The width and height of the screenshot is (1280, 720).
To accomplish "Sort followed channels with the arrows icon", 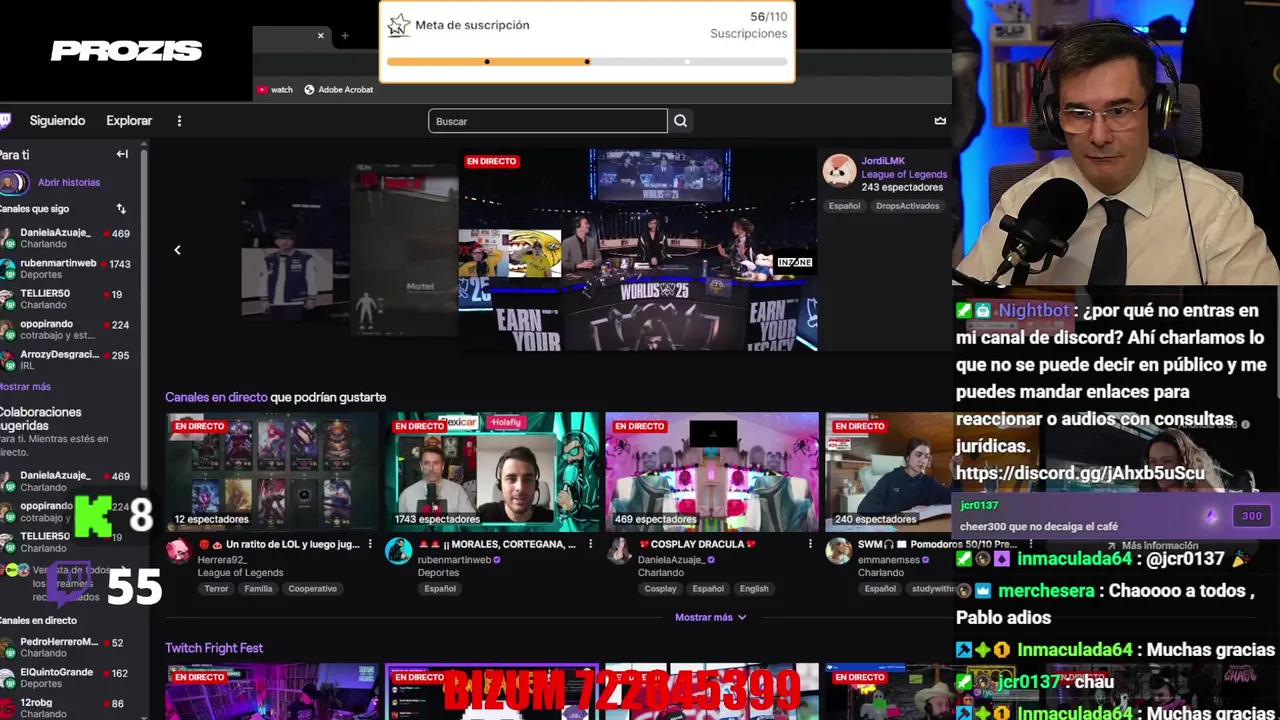I will pos(121,209).
